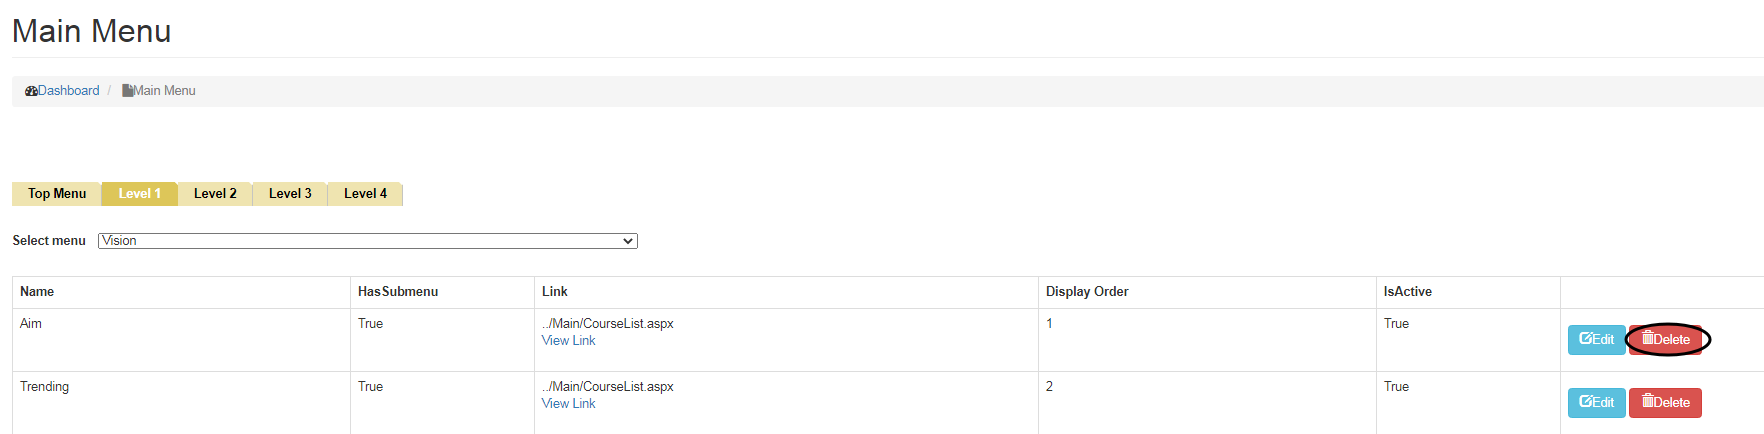Click the Main Menu file icon in breadcrumb

[x=128, y=91]
